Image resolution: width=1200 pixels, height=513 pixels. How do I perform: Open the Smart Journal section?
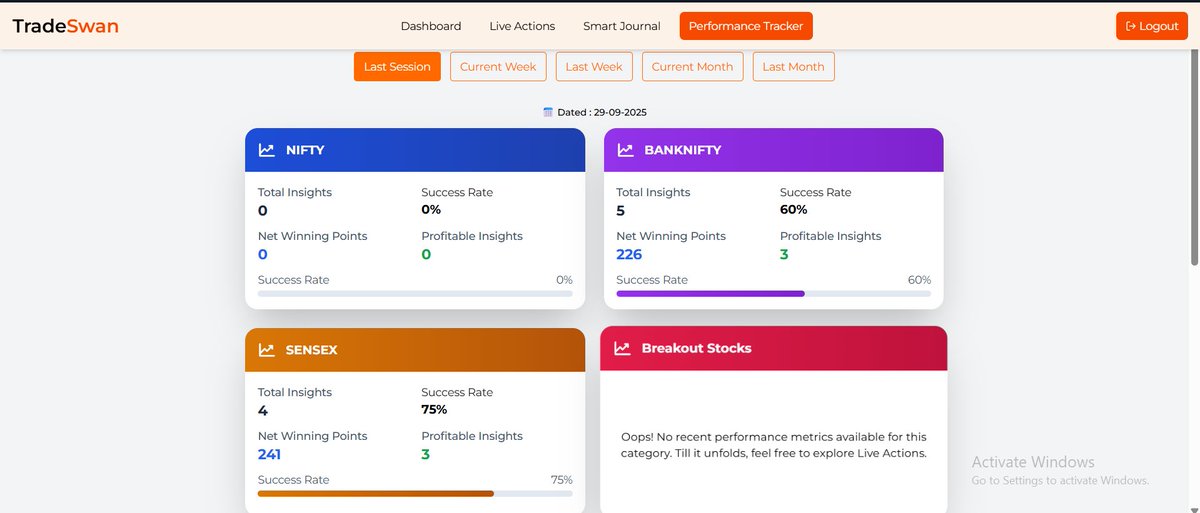click(622, 26)
